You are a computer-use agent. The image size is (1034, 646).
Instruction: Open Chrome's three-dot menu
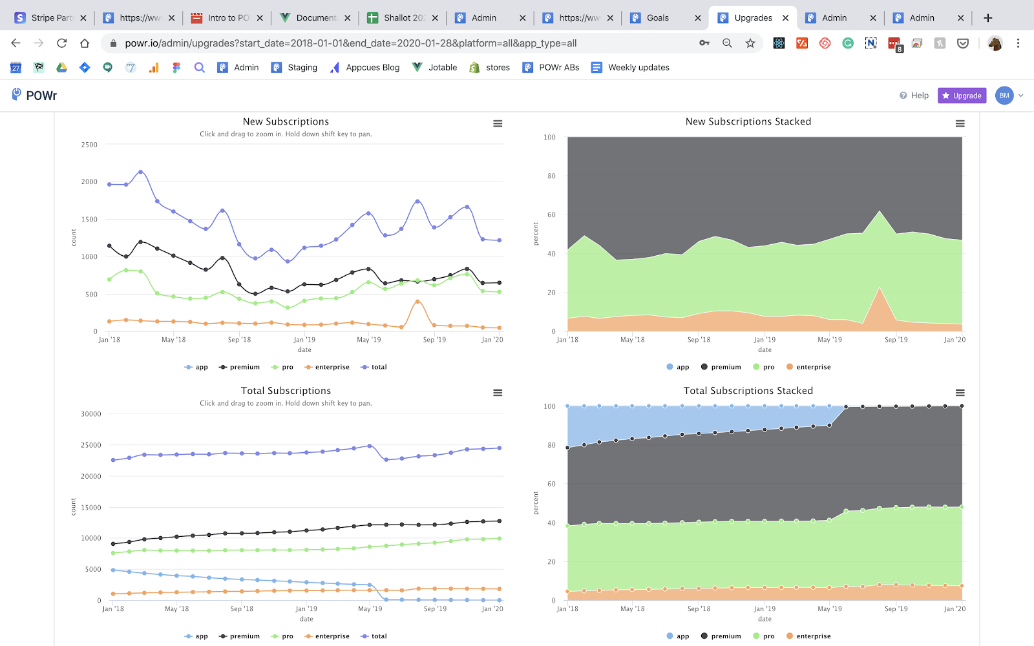click(x=1019, y=43)
